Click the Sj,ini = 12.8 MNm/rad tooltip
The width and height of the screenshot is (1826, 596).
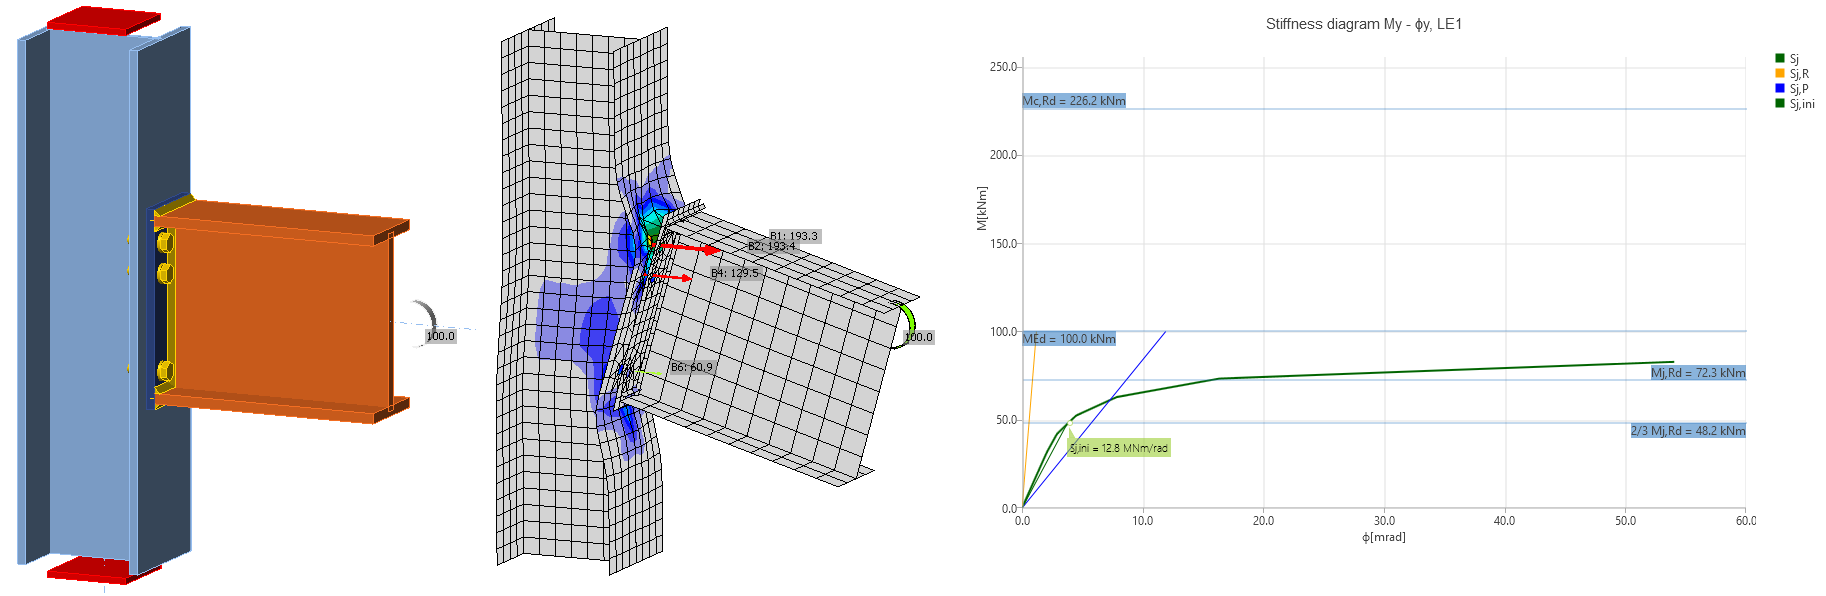click(x=1118, y=448)
